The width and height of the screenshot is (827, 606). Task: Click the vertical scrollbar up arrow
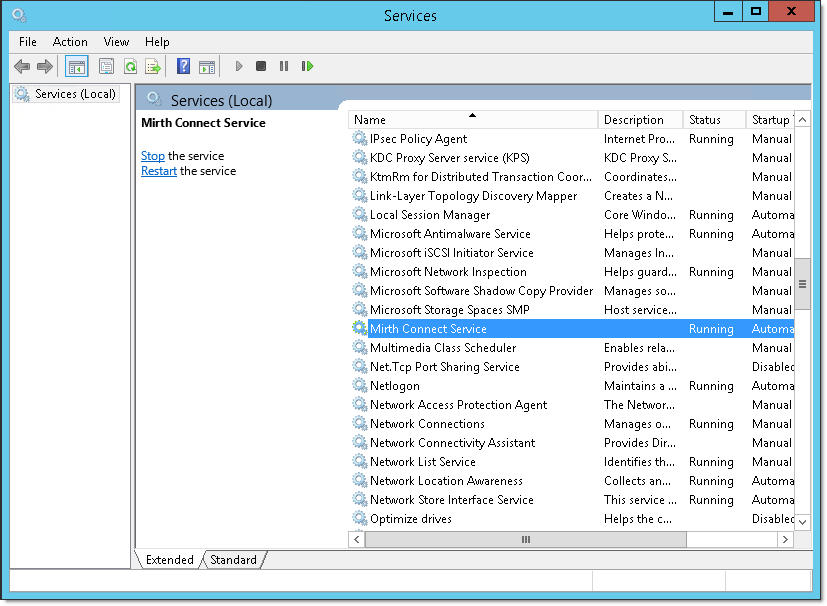(802, 120)
